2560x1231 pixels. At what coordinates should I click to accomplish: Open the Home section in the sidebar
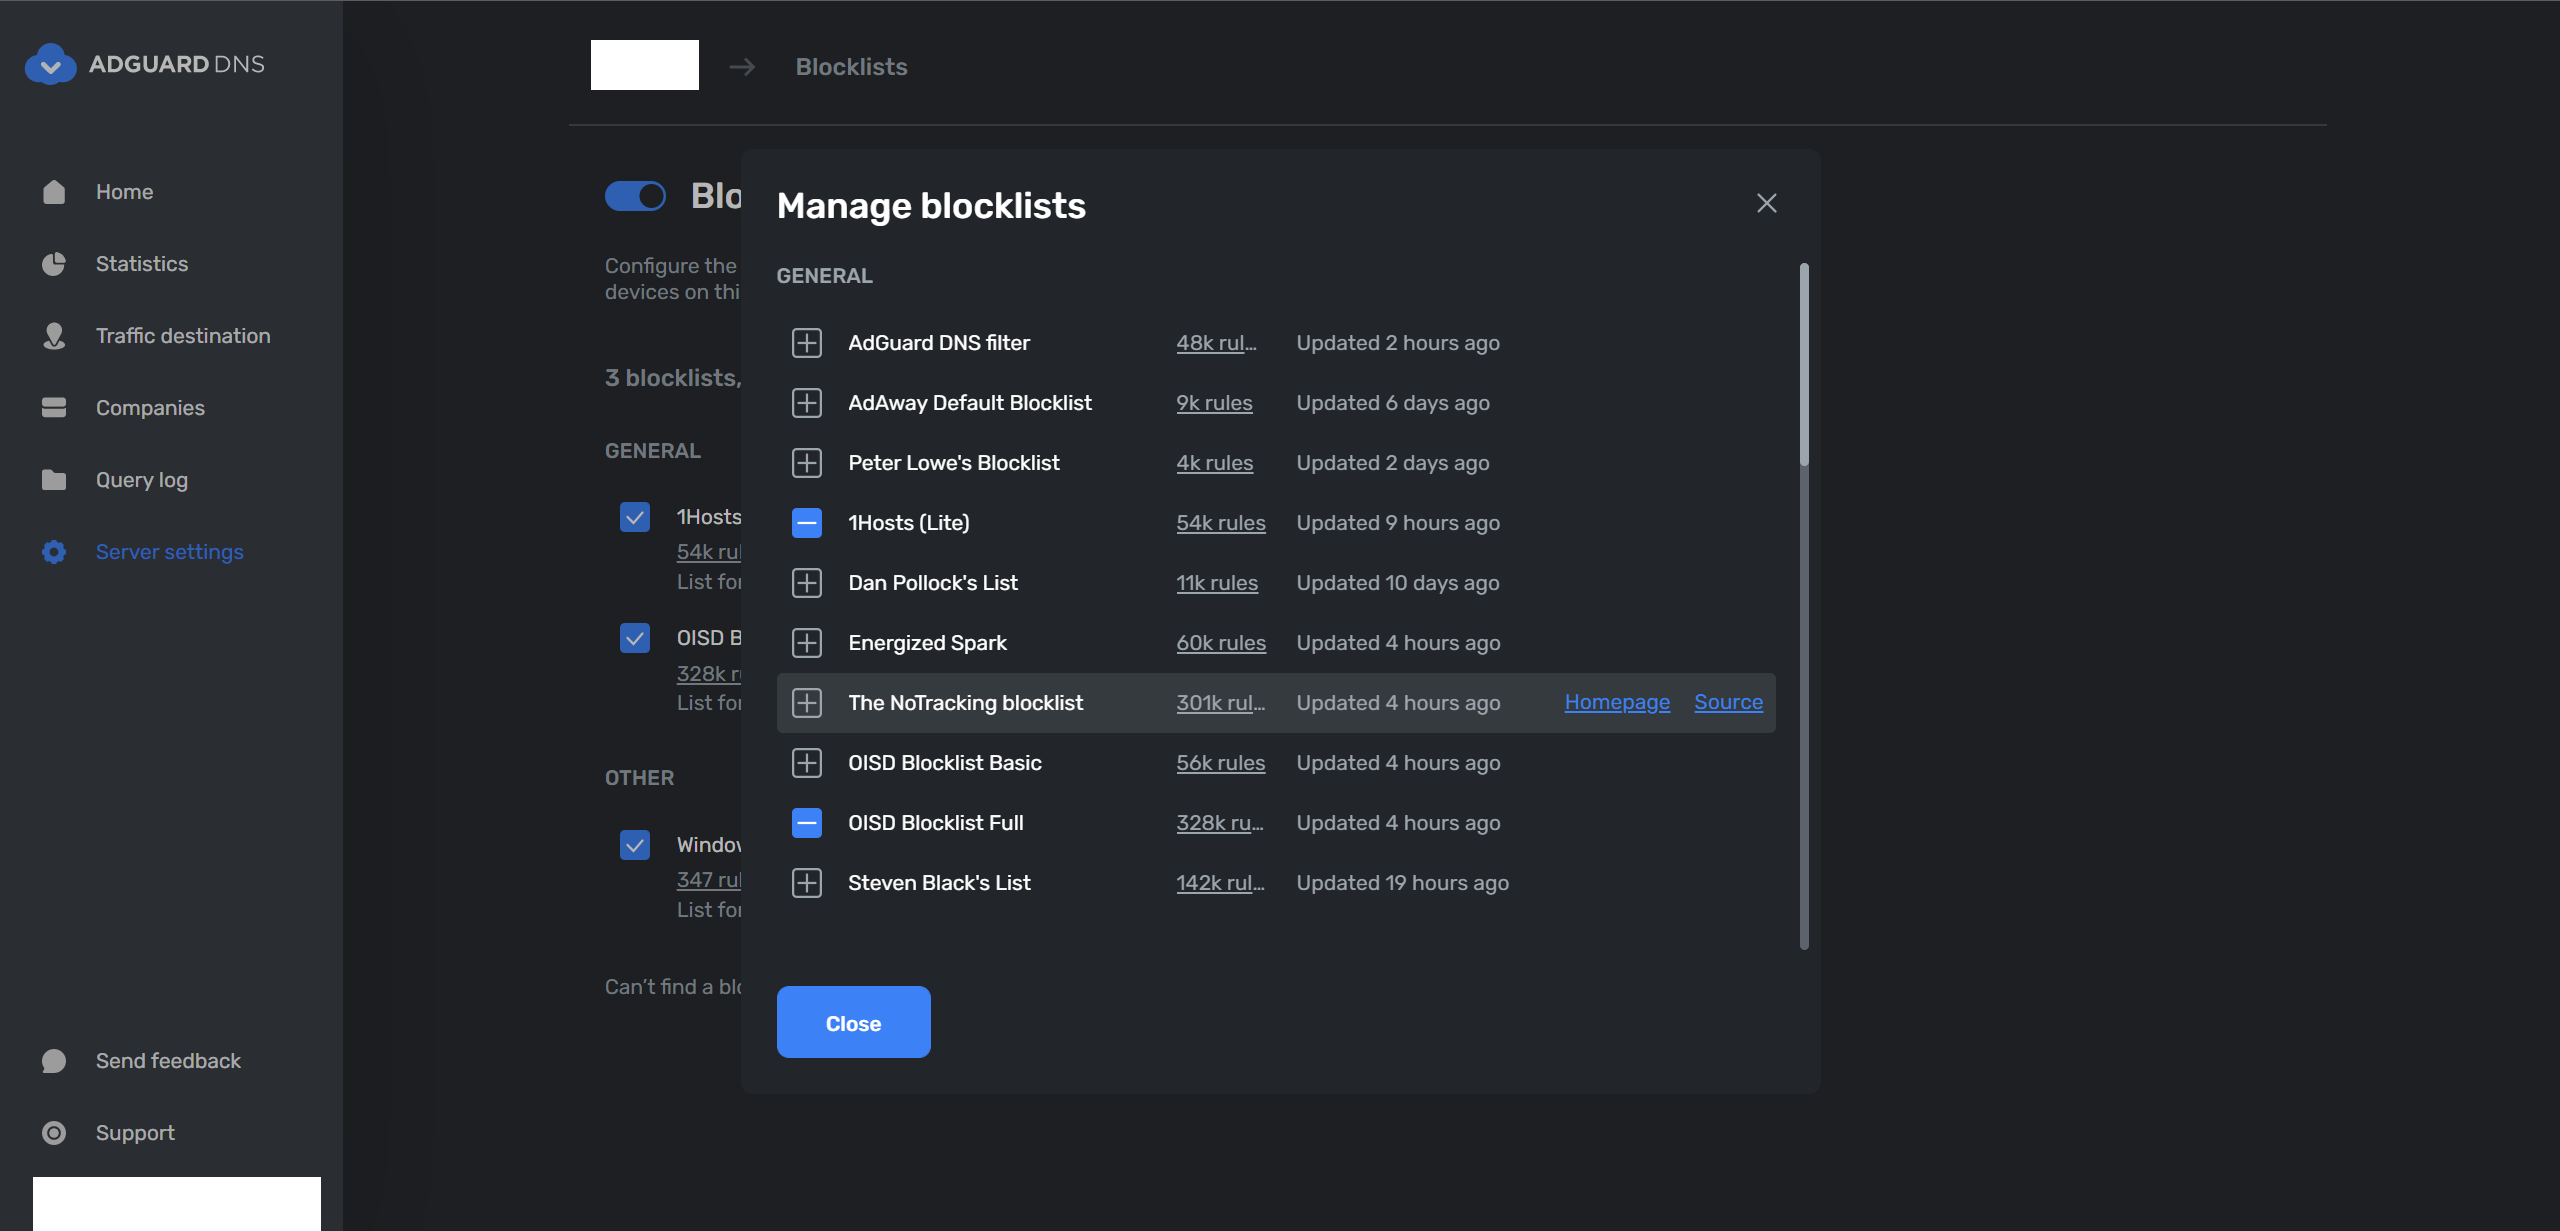coord(124,191)
